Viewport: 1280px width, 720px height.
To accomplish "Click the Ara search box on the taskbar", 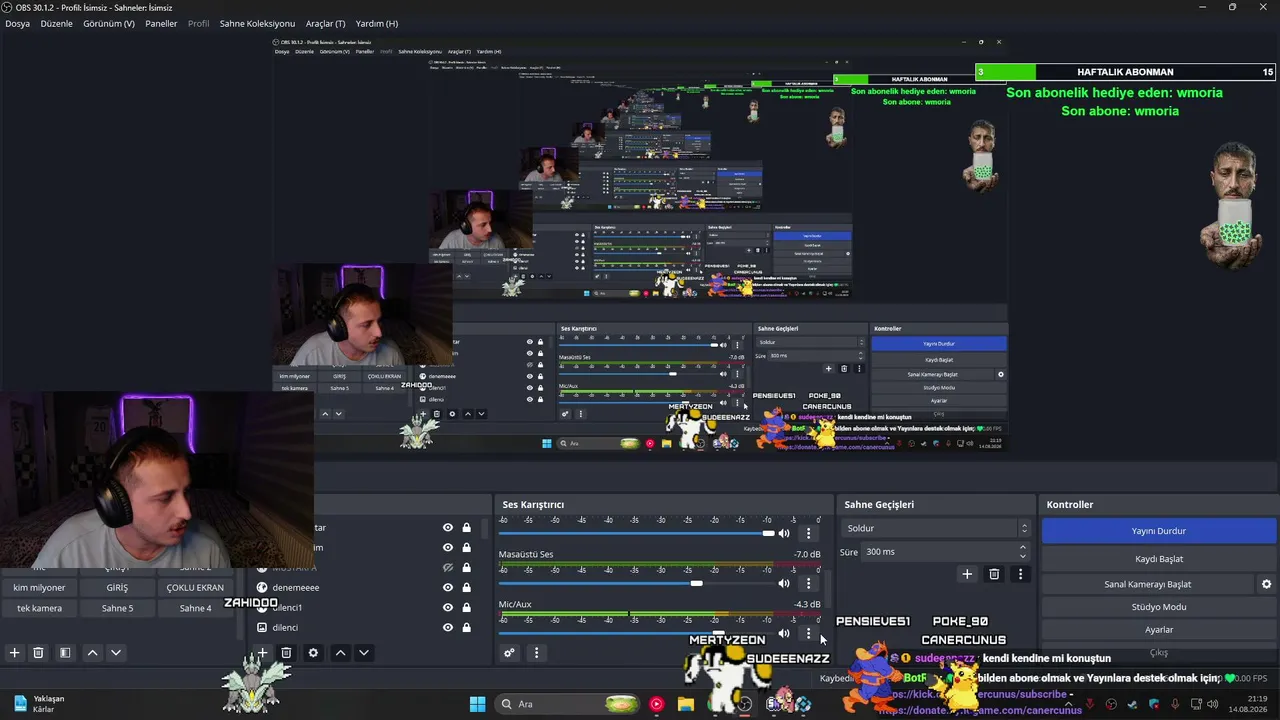I will tap(568, 704).
